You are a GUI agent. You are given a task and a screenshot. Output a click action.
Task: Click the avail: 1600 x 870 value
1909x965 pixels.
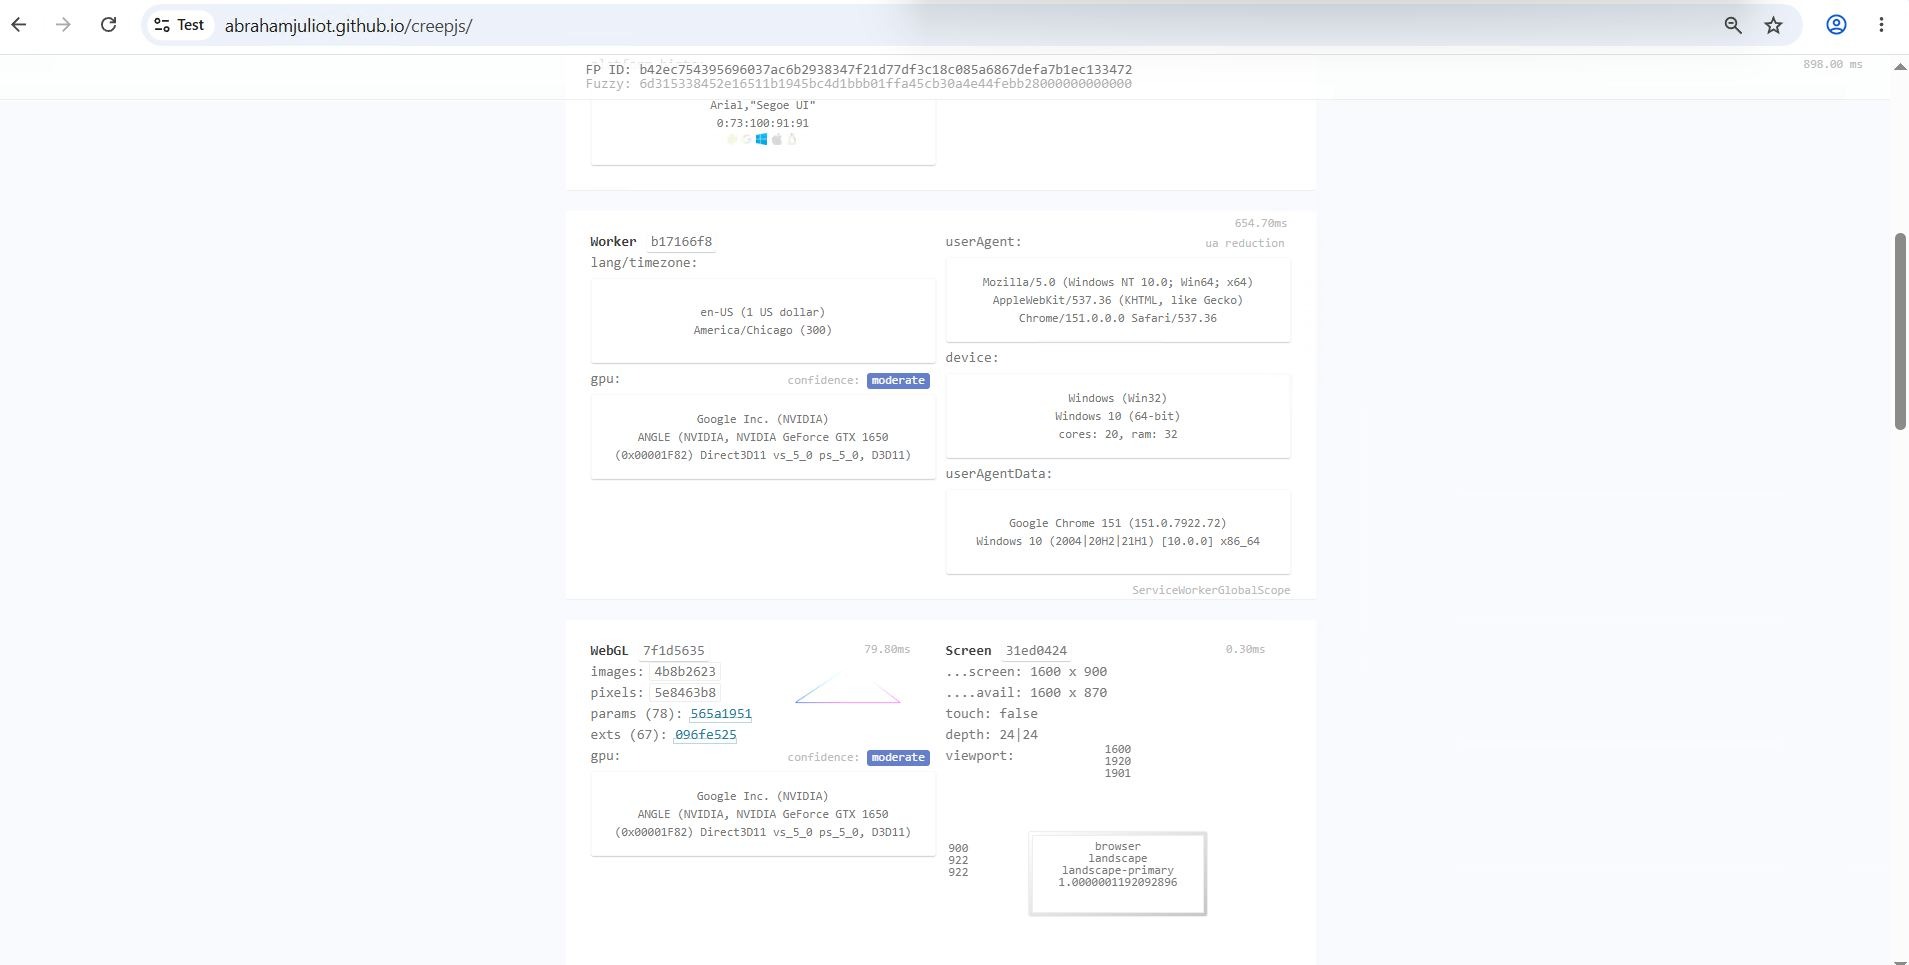tap(1069, 693)
